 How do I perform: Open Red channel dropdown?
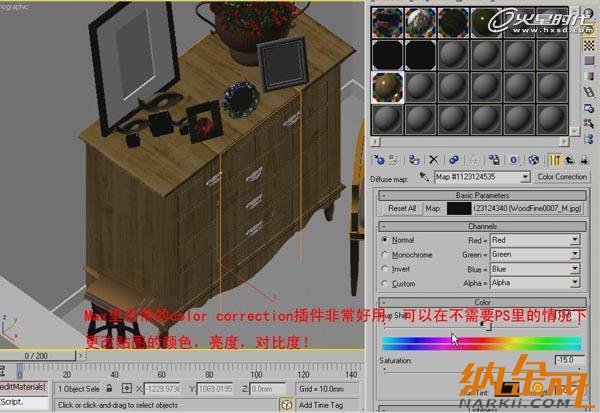[535, 240]
